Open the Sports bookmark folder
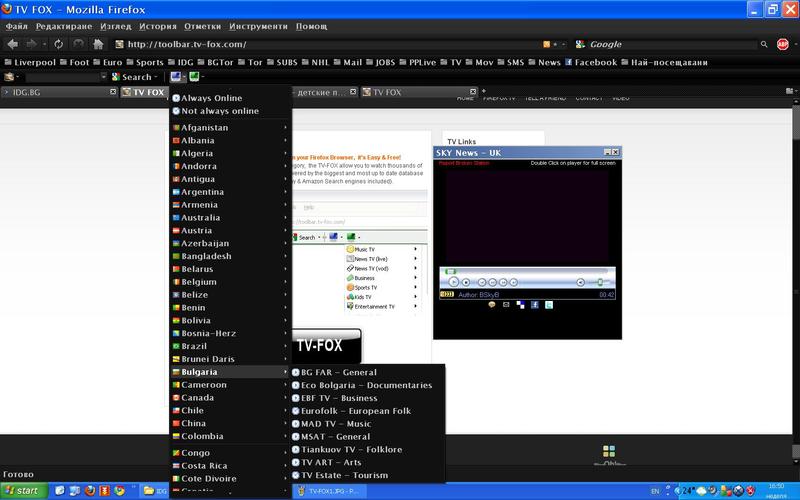The width and height of the screenshot is (800, 500). click(145, 62)
